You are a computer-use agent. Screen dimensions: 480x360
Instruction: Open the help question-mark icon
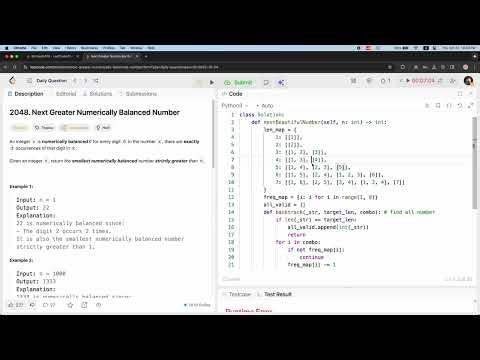coord(98,305)
